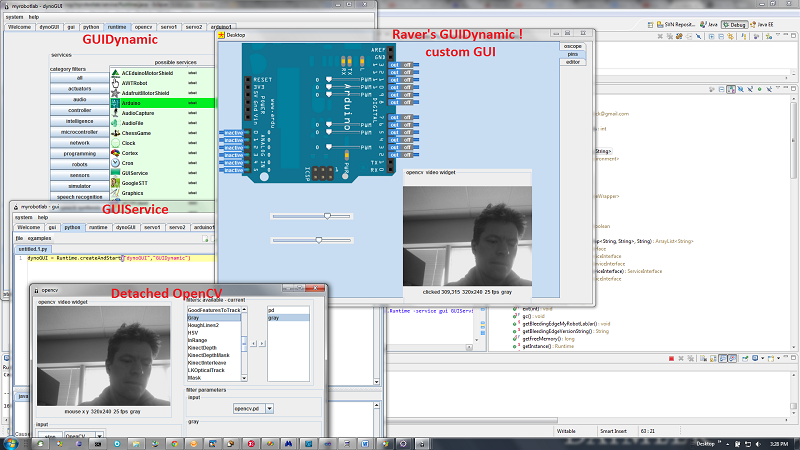This screenshot has width=800, height=450.
Task: Click the actuators category filter button
Action: pos(80,89)
